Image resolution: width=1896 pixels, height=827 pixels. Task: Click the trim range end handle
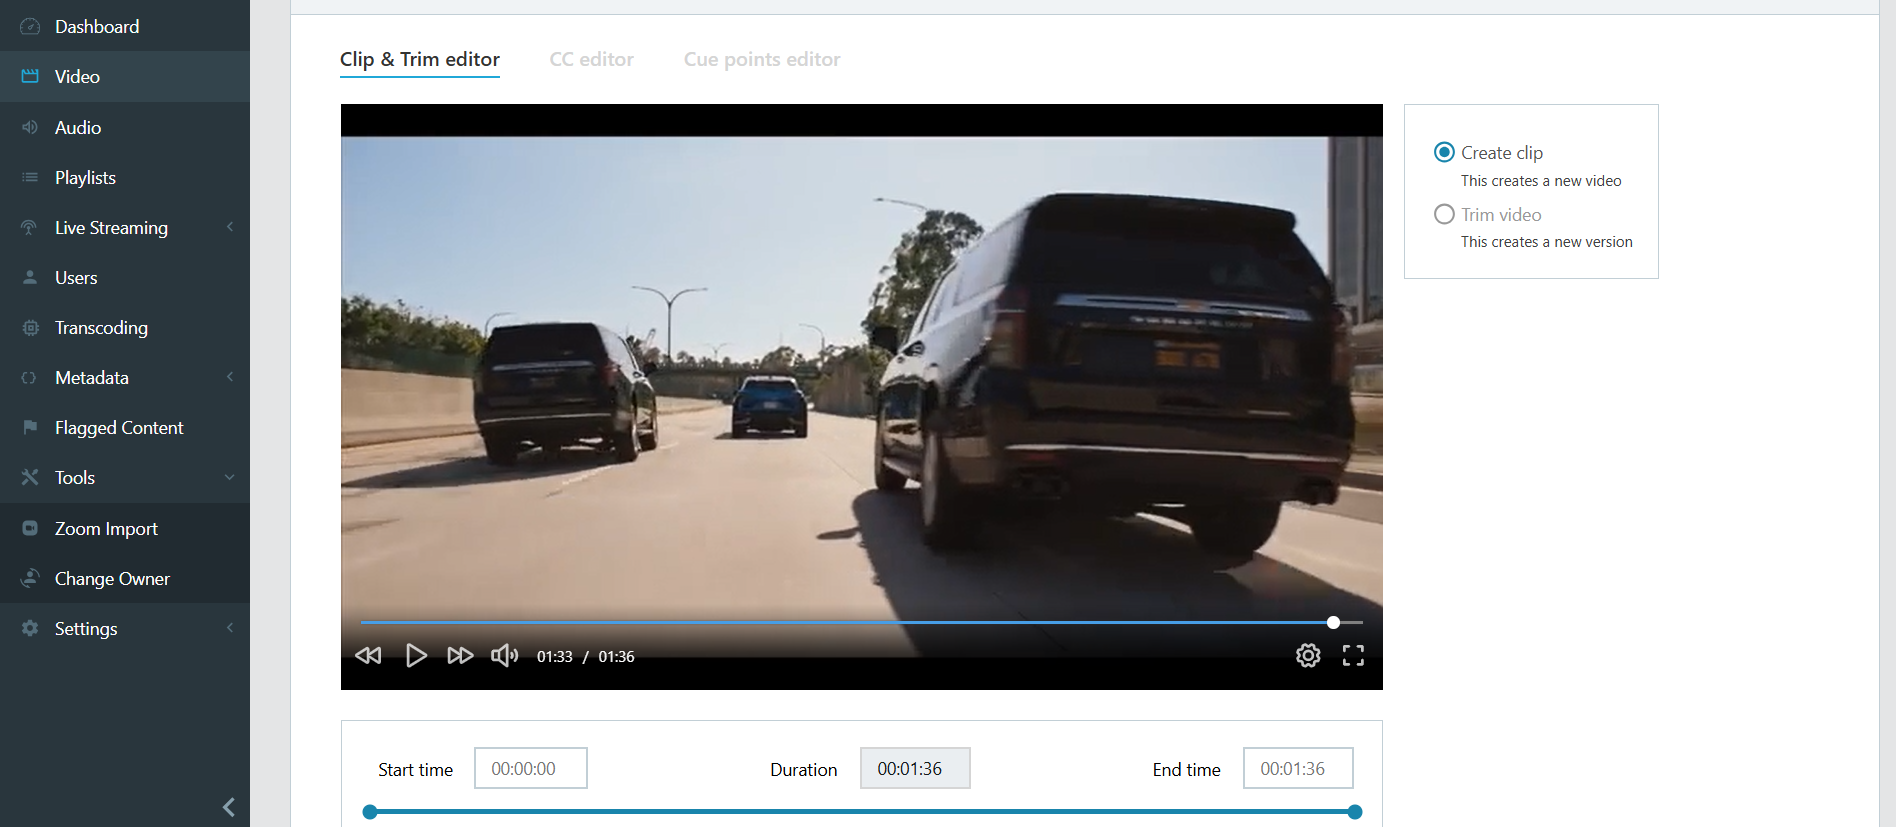[x=1355, y=812]
